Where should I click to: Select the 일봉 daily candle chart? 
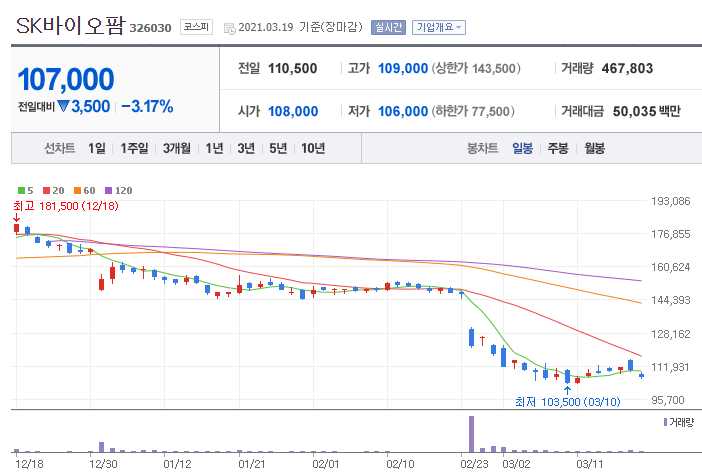click(x=522, y=148)
